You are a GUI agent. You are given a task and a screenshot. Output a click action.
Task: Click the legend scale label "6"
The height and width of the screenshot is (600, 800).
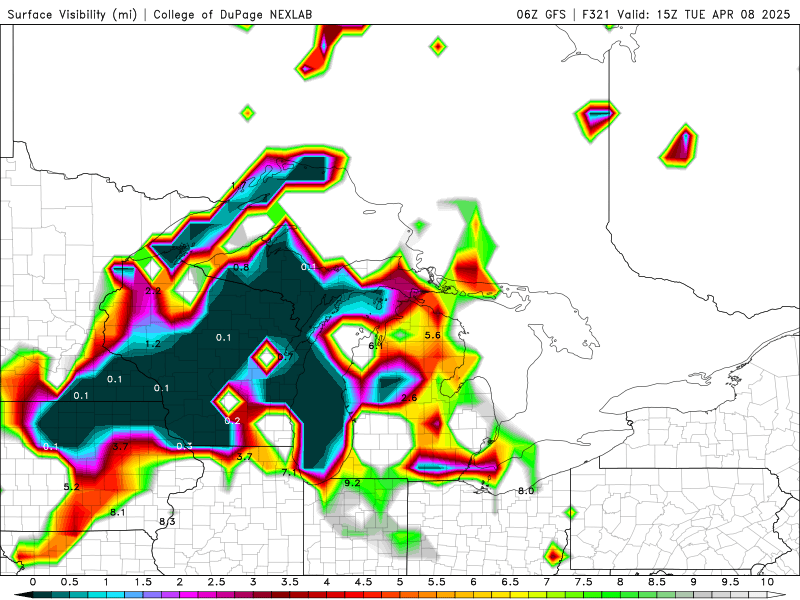[x=473, y=582]
